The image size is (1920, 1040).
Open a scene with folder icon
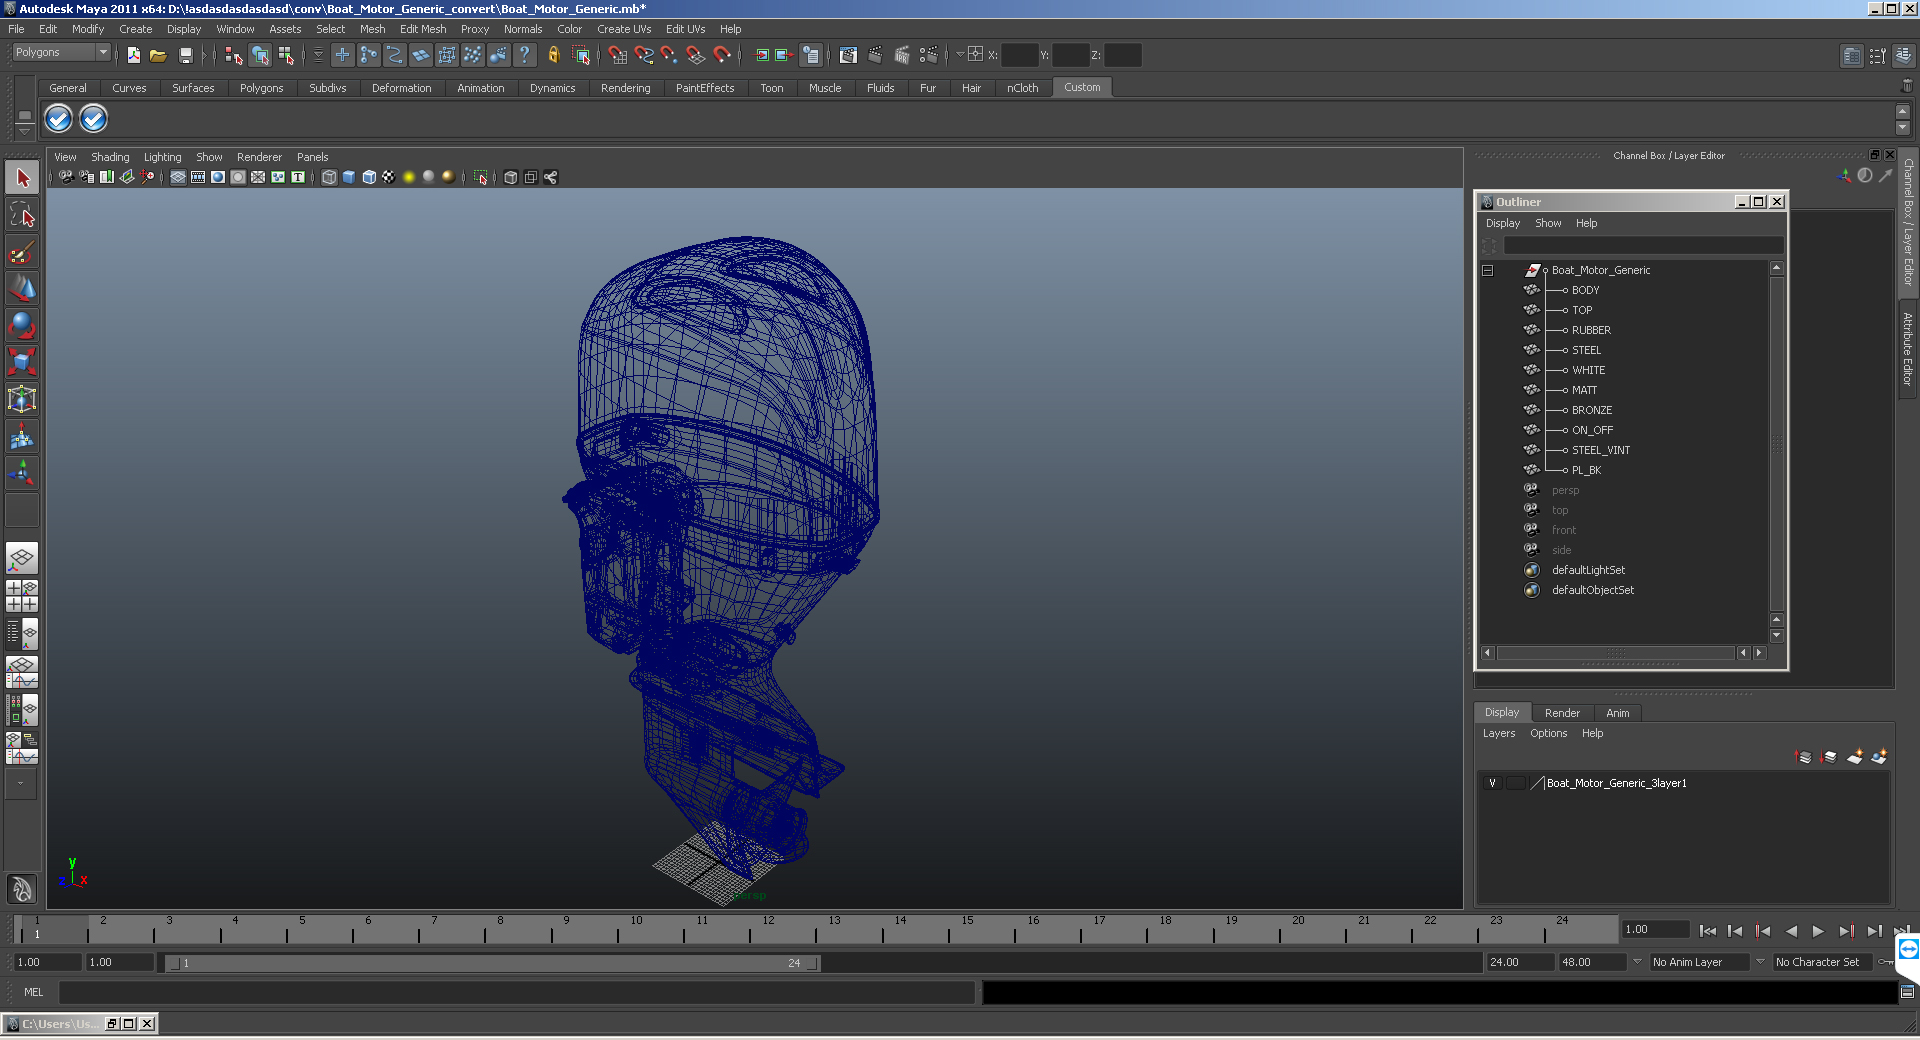tap(158, 55)
